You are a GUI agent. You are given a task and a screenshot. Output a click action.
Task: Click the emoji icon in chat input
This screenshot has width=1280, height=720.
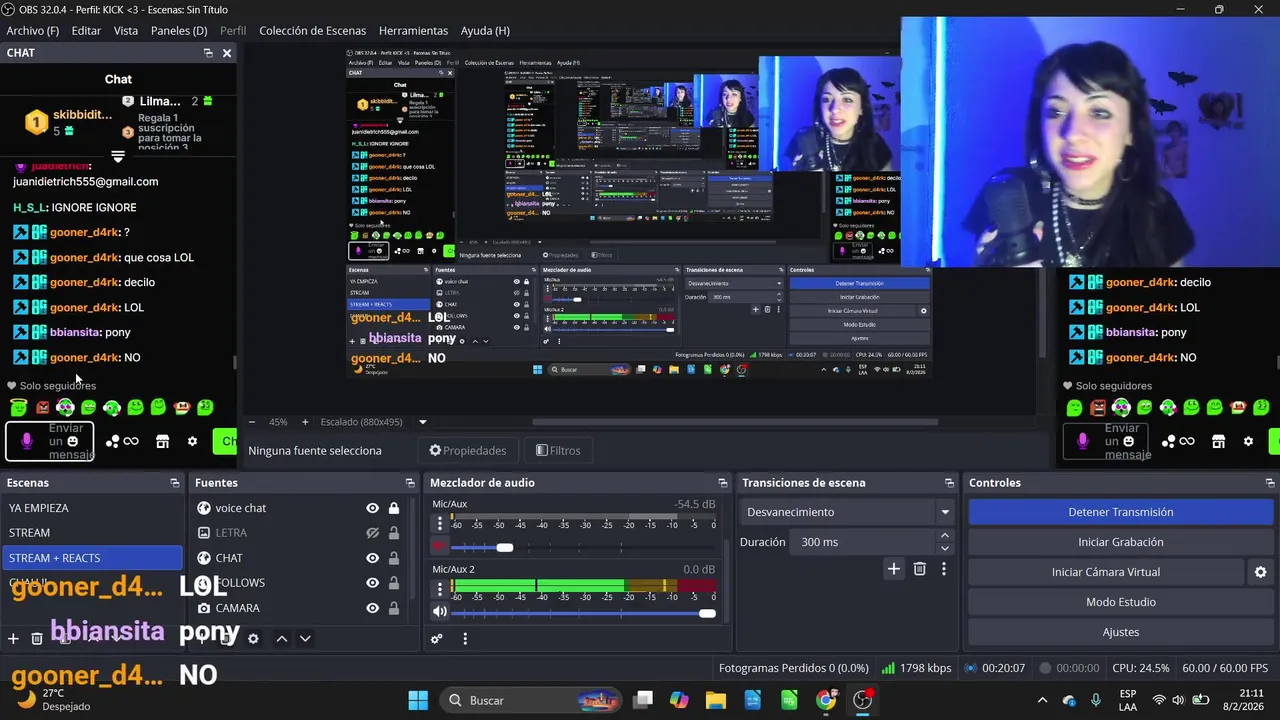[72, 441]
